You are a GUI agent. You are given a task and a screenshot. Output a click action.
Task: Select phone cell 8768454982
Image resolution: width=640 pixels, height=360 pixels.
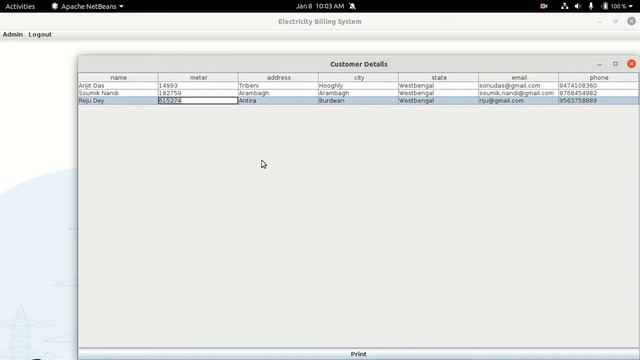click(598, 93)
